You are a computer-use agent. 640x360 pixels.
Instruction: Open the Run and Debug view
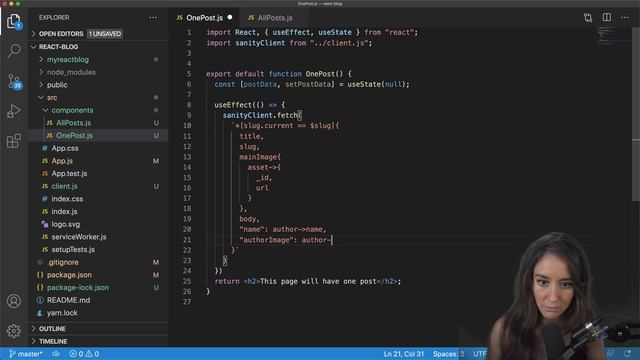click(x=14, y=111)
